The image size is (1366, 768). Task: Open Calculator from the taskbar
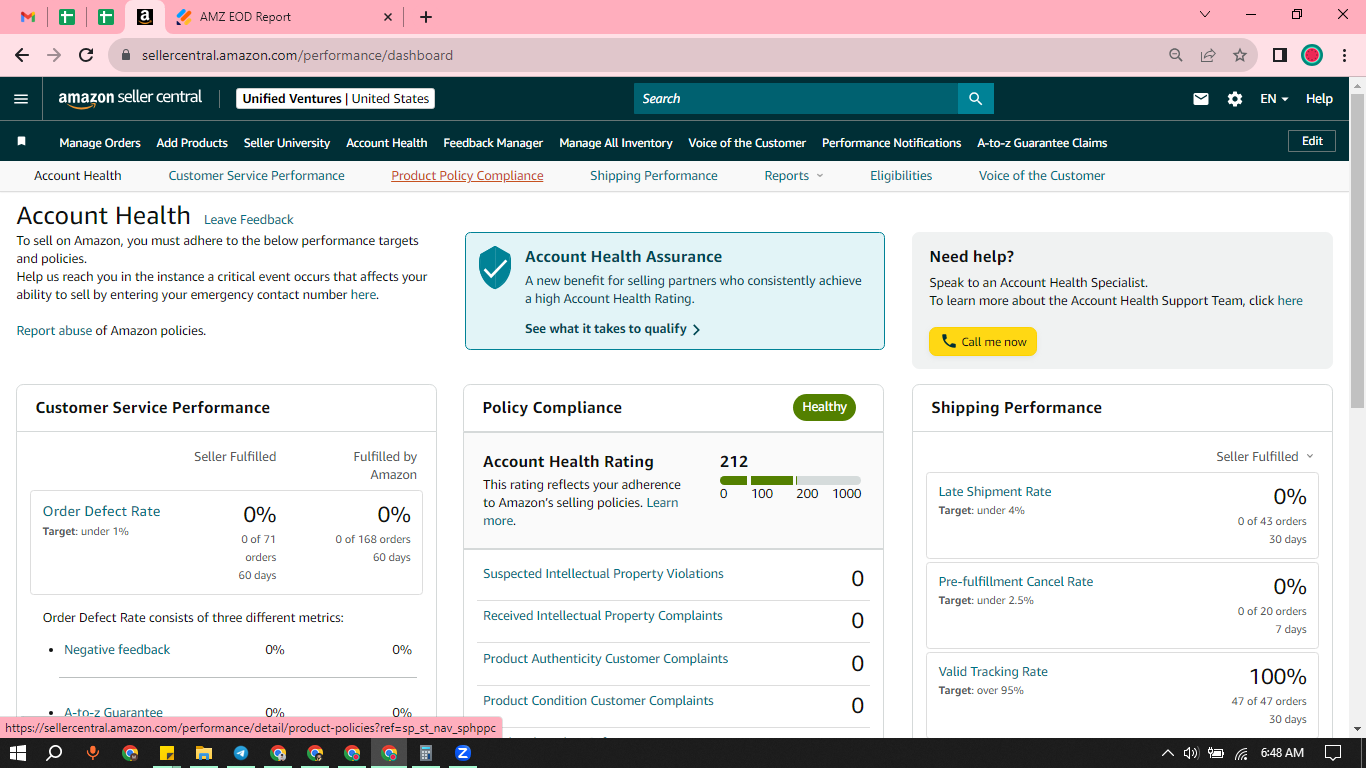coord(425,753)
